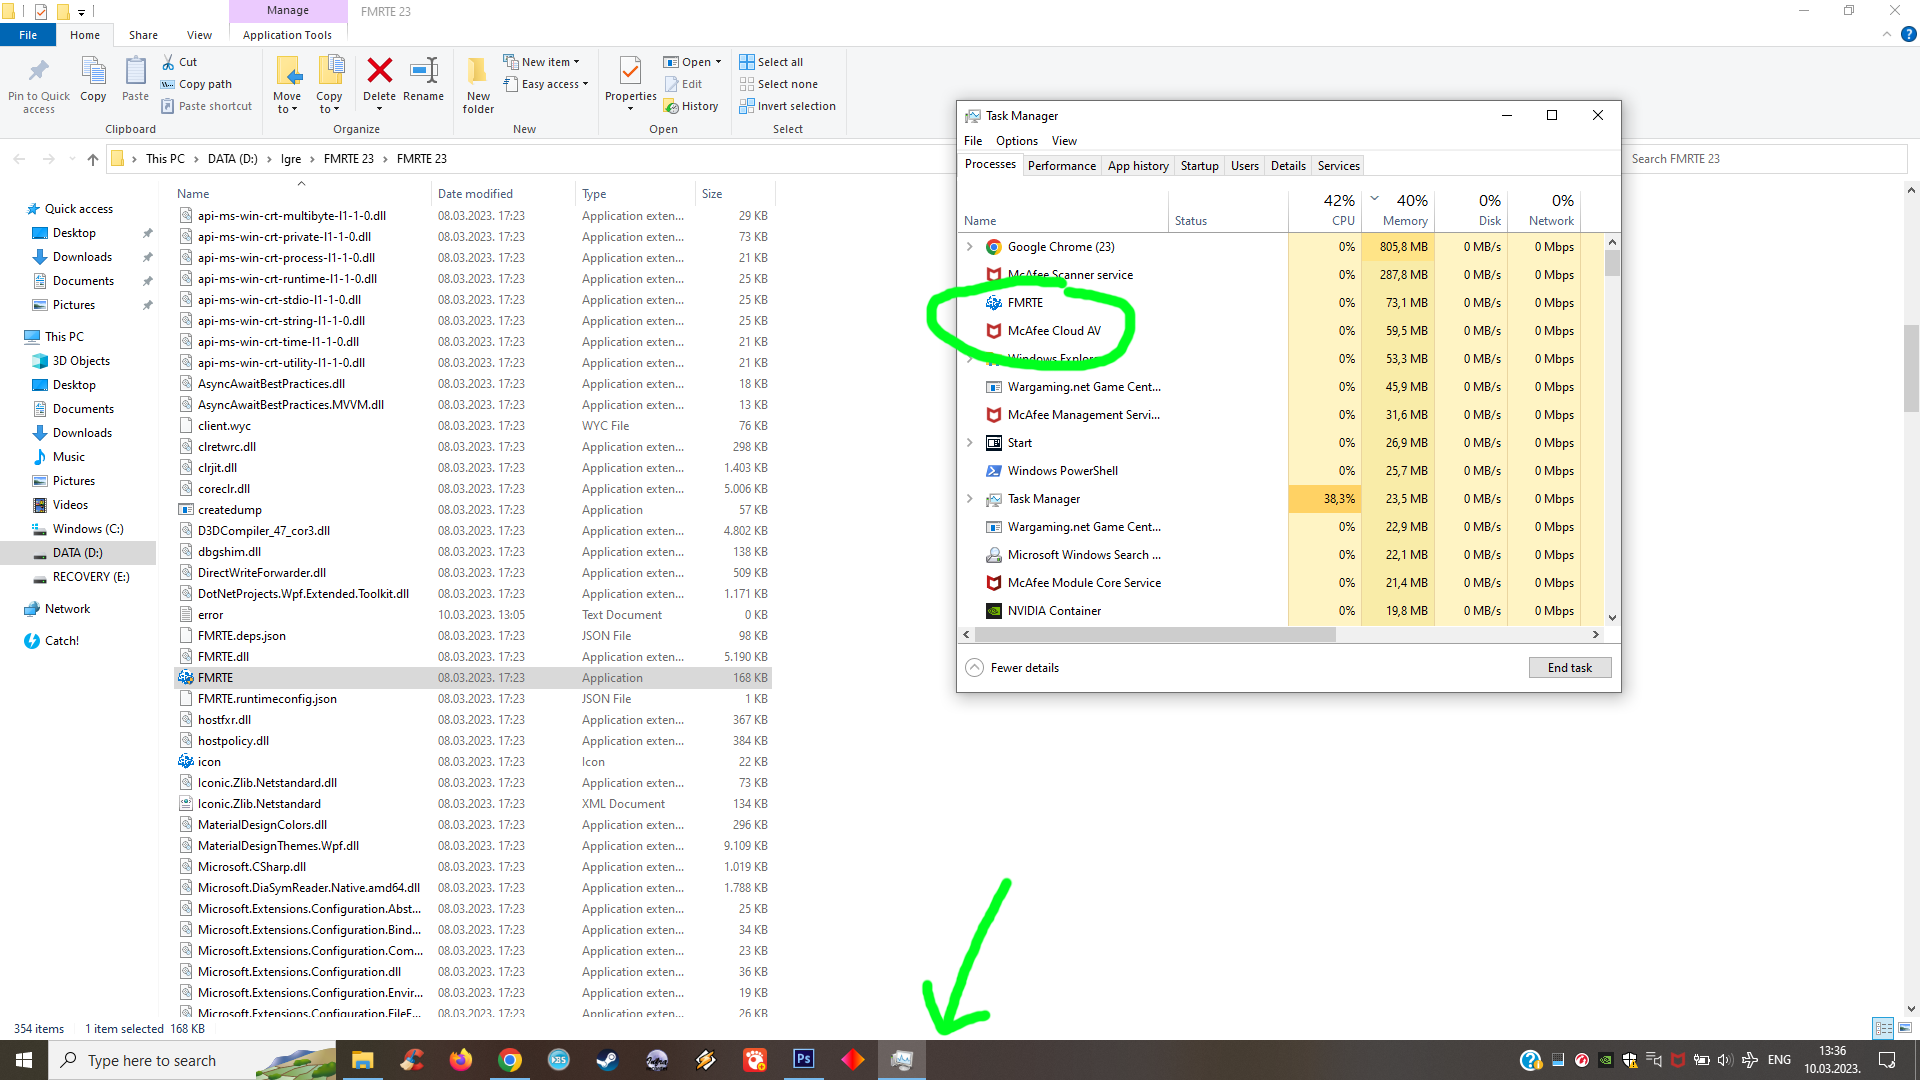This screenshot has width=1920, height=1080.
Task: Click Select all in the ribbon
Action: click(771, 61)
